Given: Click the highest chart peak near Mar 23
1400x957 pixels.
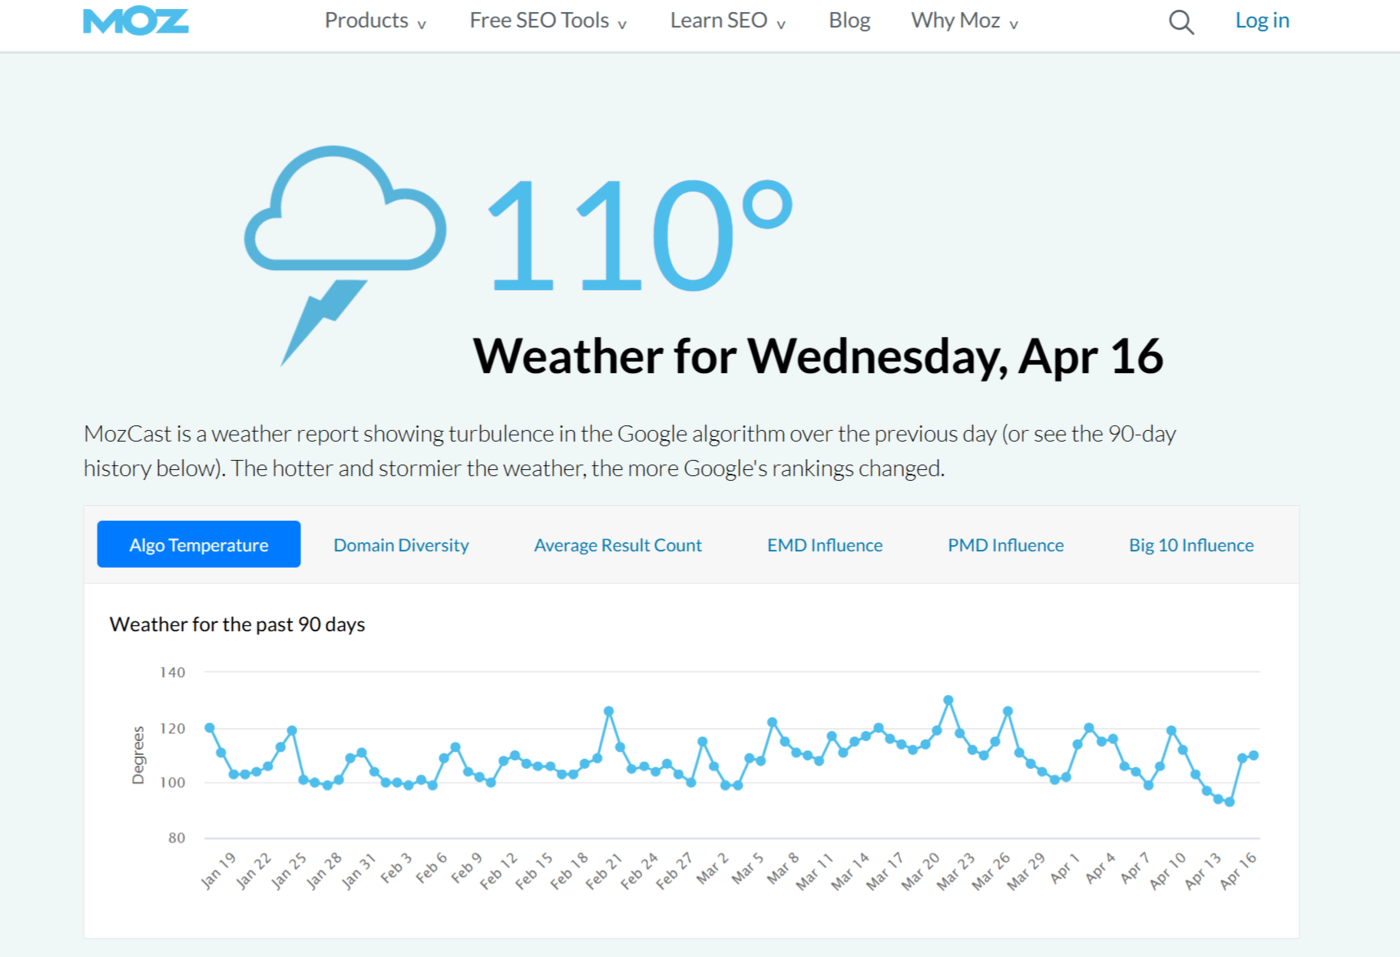Looking at the screenshot, I should point(948,700).
